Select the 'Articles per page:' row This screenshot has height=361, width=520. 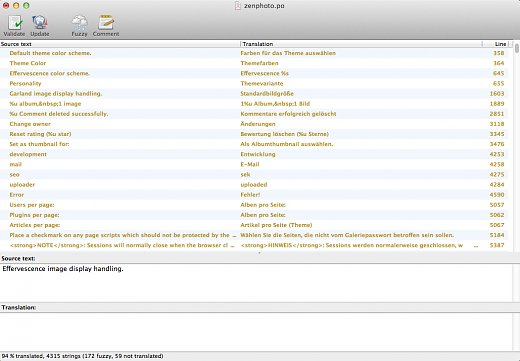click(254, 225)
